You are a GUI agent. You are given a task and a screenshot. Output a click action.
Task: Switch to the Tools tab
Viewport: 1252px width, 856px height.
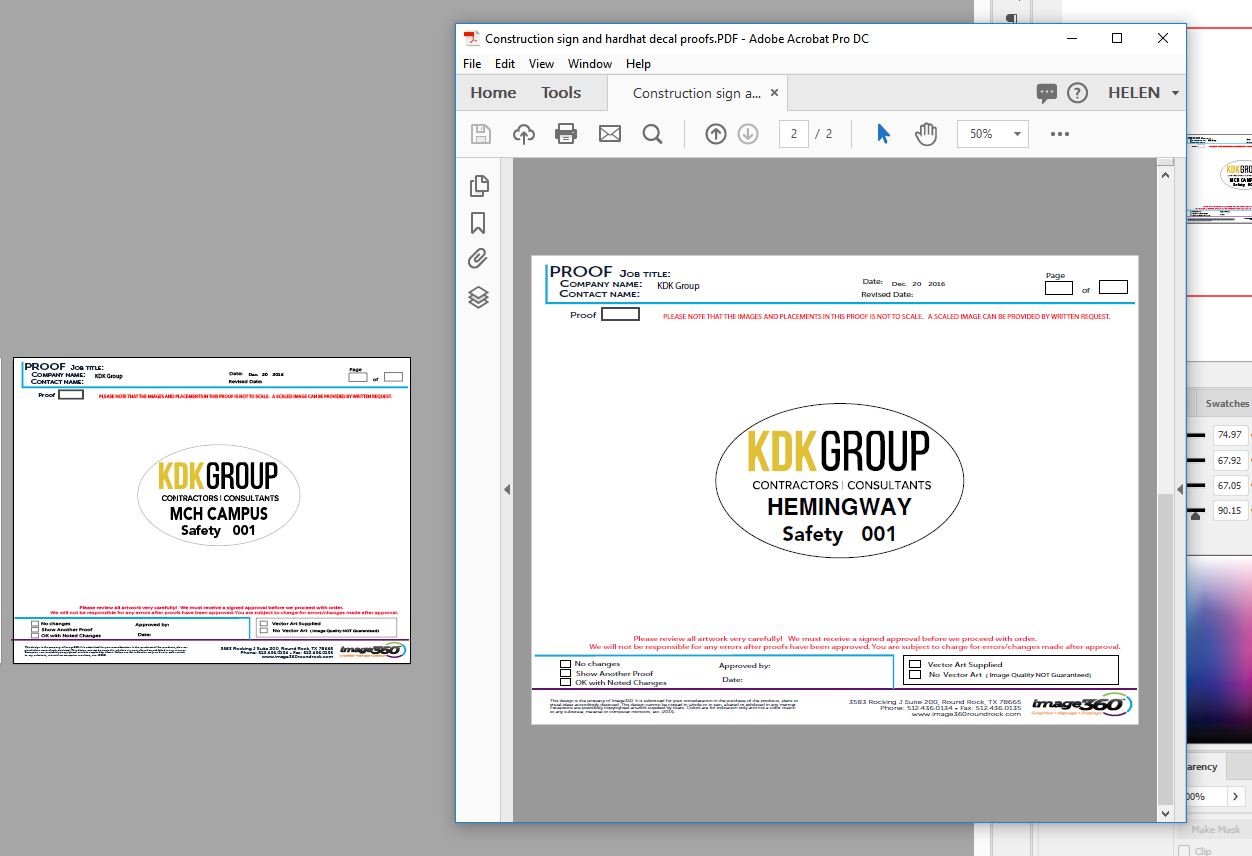[561, 93]
